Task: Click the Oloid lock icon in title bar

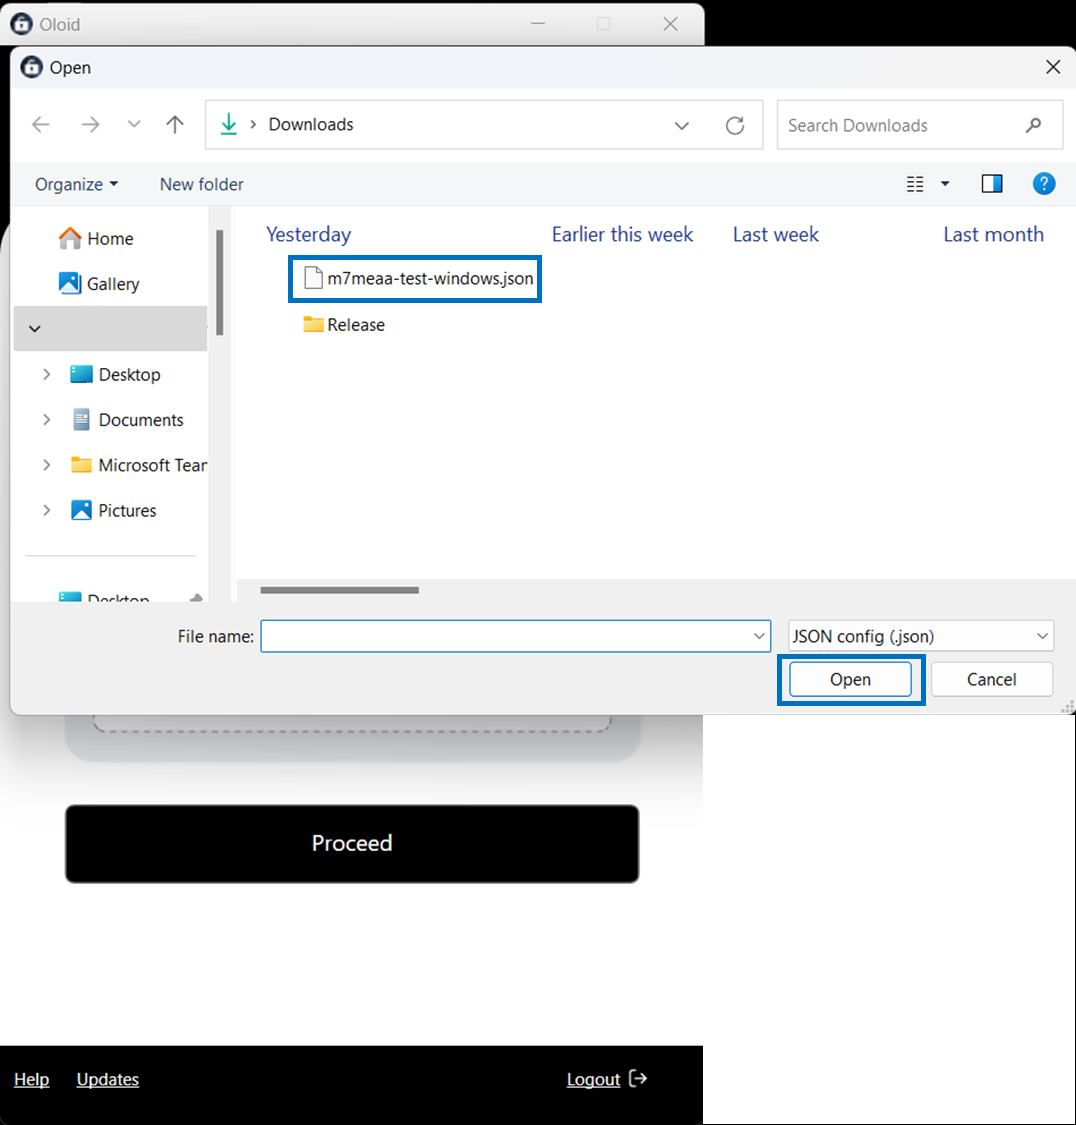Action: pyautogui.click(x=22, y=24)
